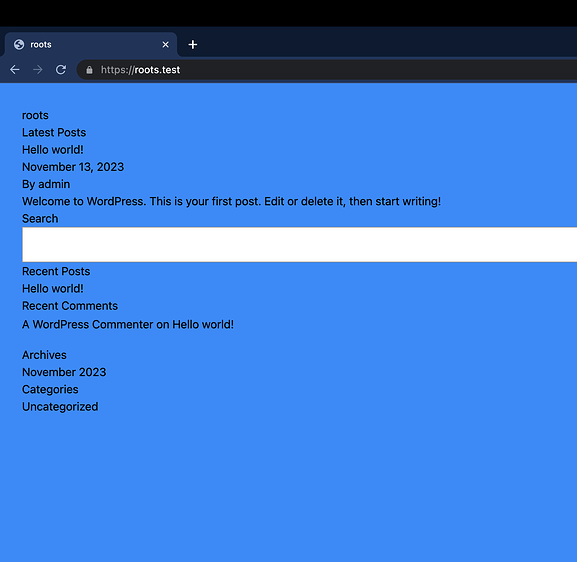Viewport: 577px width, 562px height.
Task: Click the Categories heading
Action: click(50, 389)
